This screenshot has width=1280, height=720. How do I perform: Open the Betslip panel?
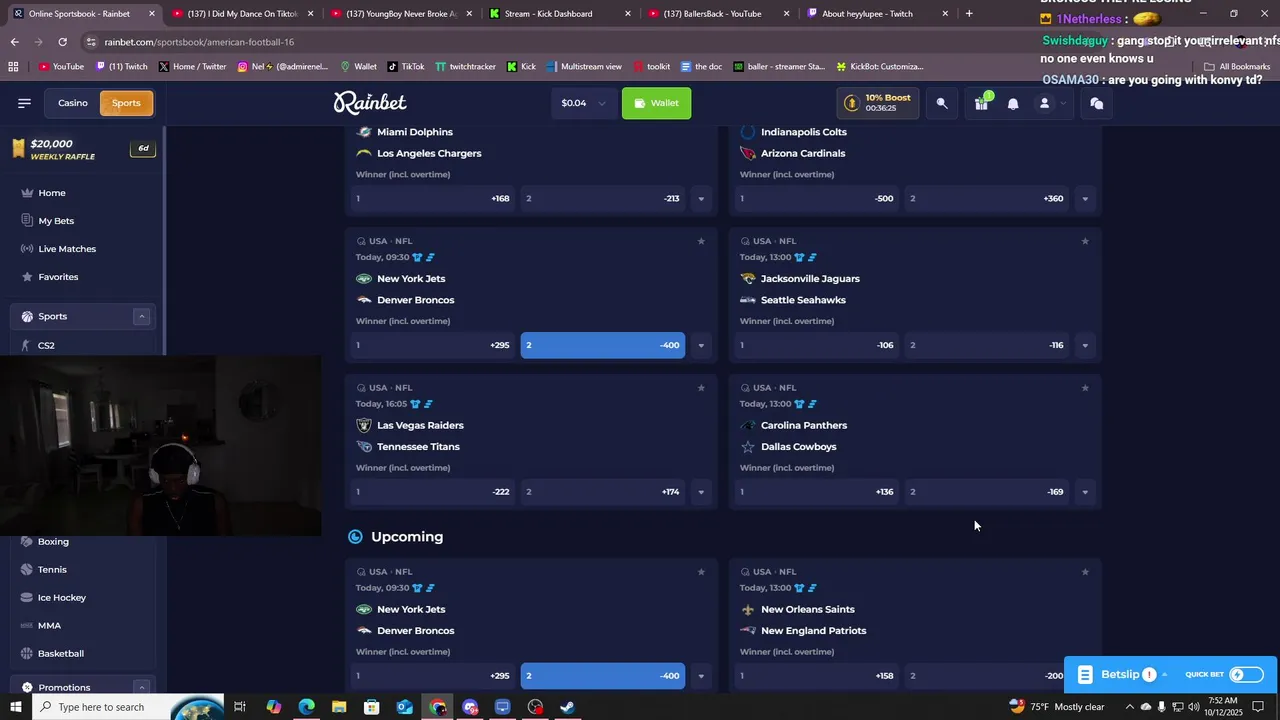click(x=1121, y=675)
